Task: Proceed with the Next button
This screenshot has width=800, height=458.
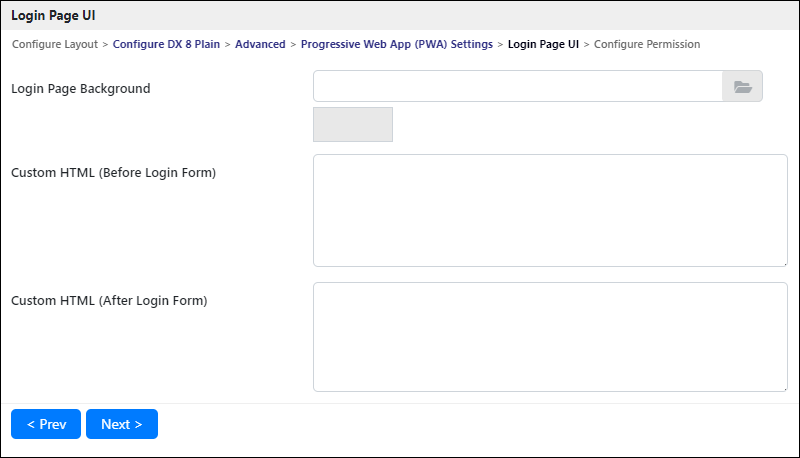Action: [122, 424]
